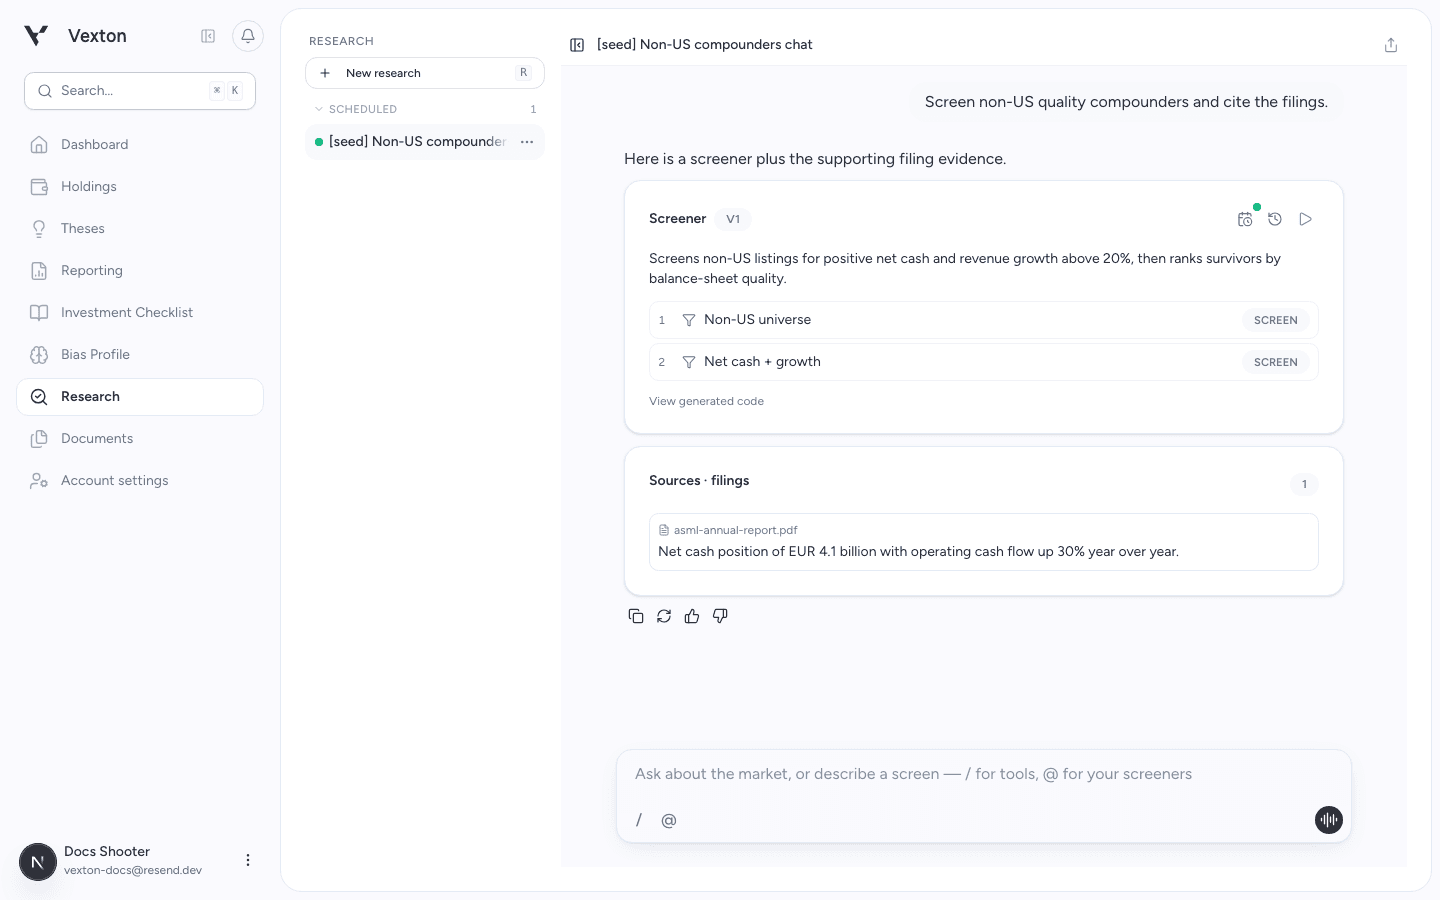The height and width of the screenshot is (900, 1440).
Task: Open Documents in the sidebar
Action: click(x=140, y=439)
